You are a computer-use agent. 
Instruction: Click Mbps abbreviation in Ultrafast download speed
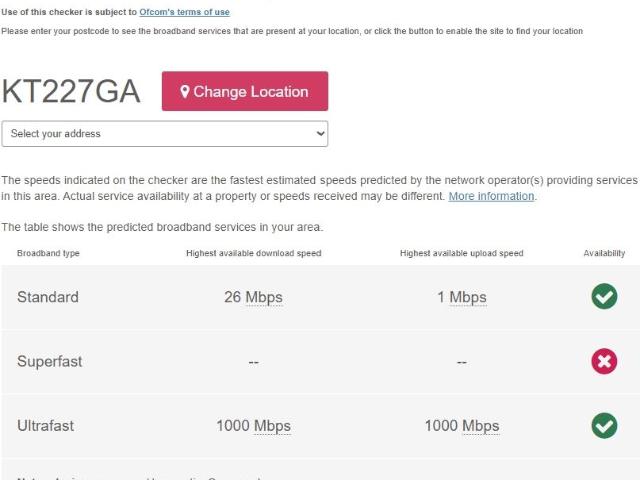272,426
